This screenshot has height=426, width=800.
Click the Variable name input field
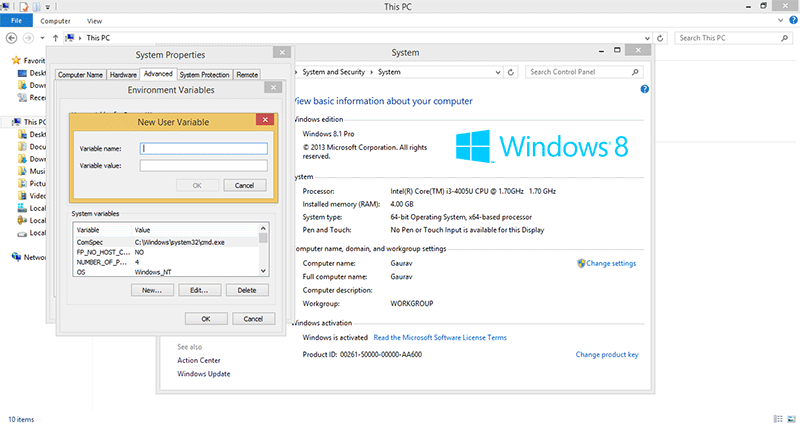pyautogui.click(x=204, y=148)
